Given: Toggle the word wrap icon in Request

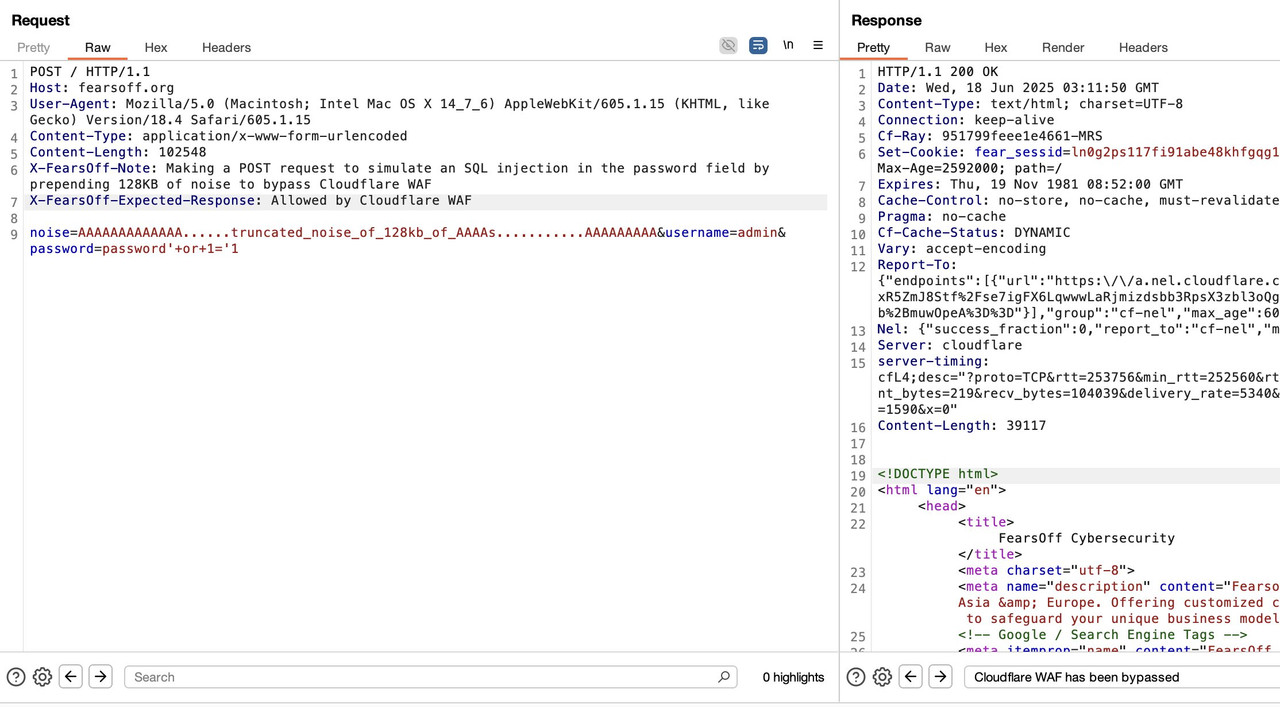Looking at the screenshot, I should pos(758,46).
